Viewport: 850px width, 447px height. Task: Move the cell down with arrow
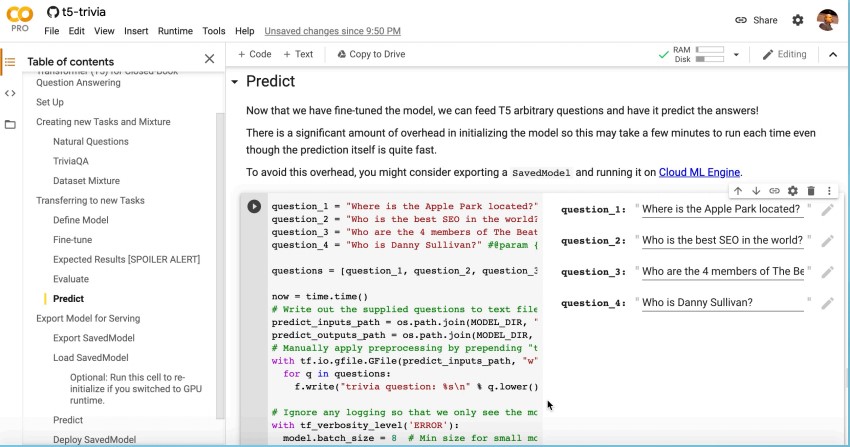756,191
